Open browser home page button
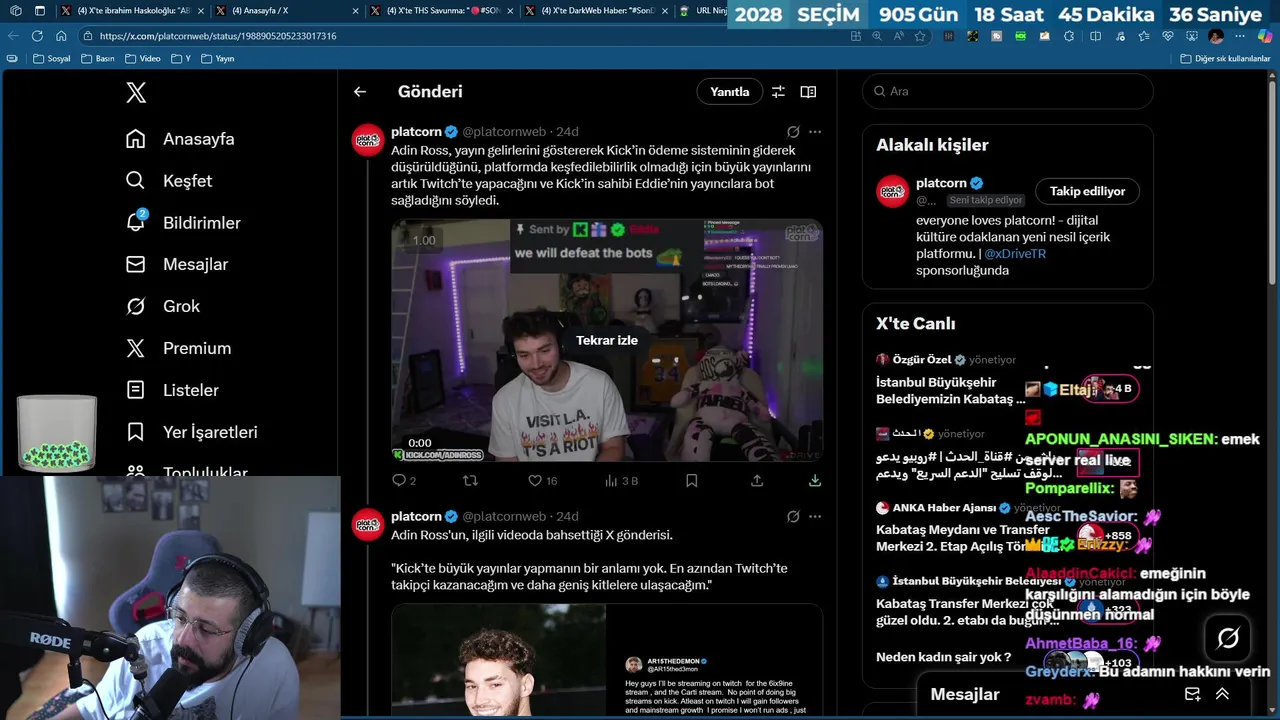Image resolution: width=1280 pixels, height=720 pixels. pos(61,36)
